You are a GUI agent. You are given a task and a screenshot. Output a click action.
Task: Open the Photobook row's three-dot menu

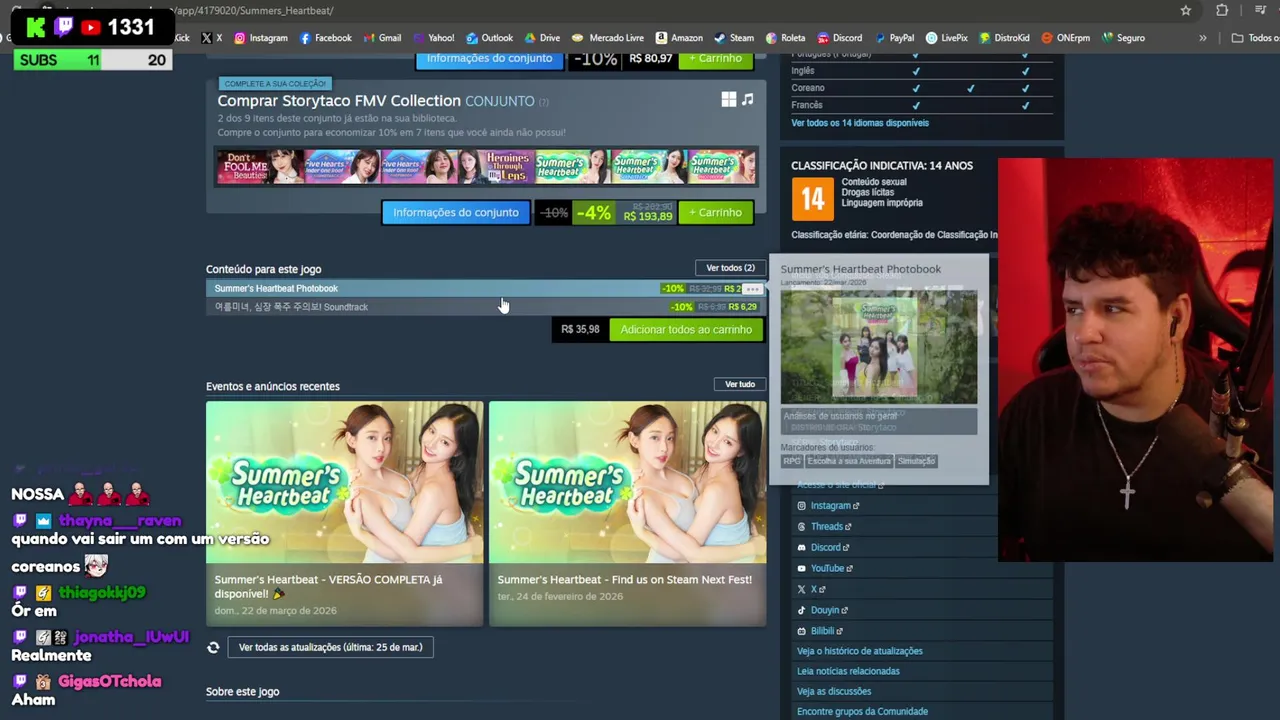[752, 289]
